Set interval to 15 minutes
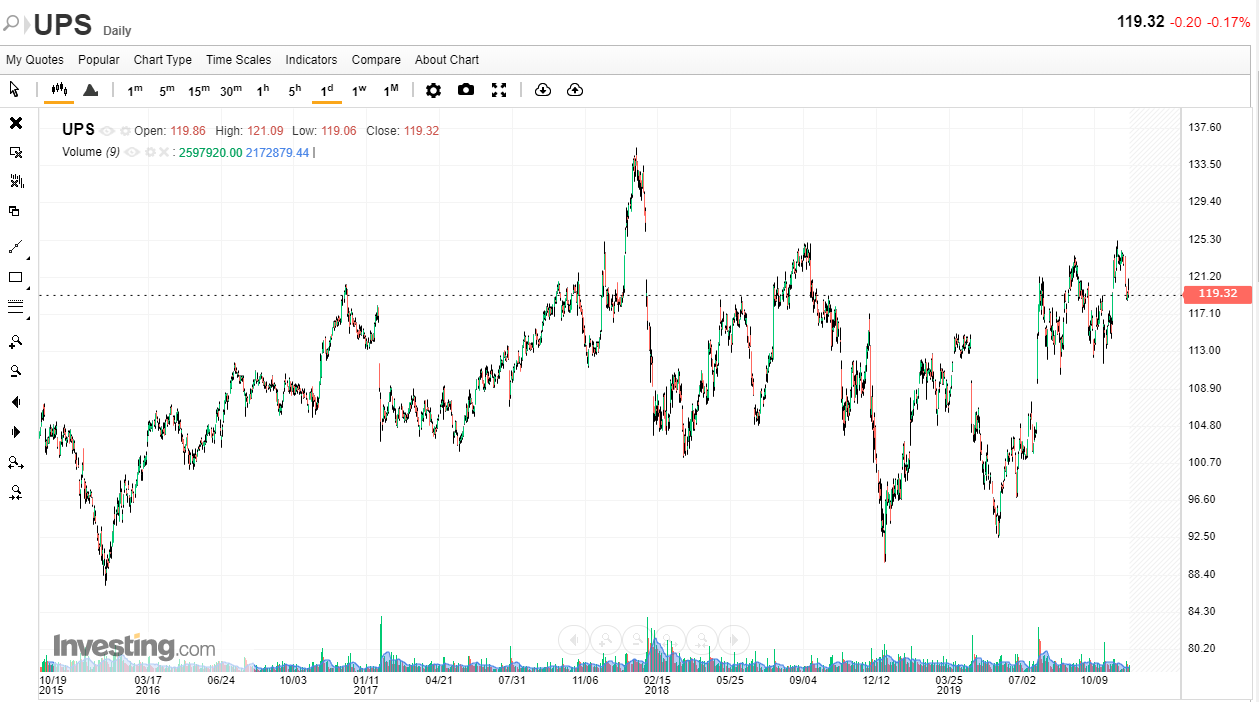 pyautogui.click(x=199, y=90)
